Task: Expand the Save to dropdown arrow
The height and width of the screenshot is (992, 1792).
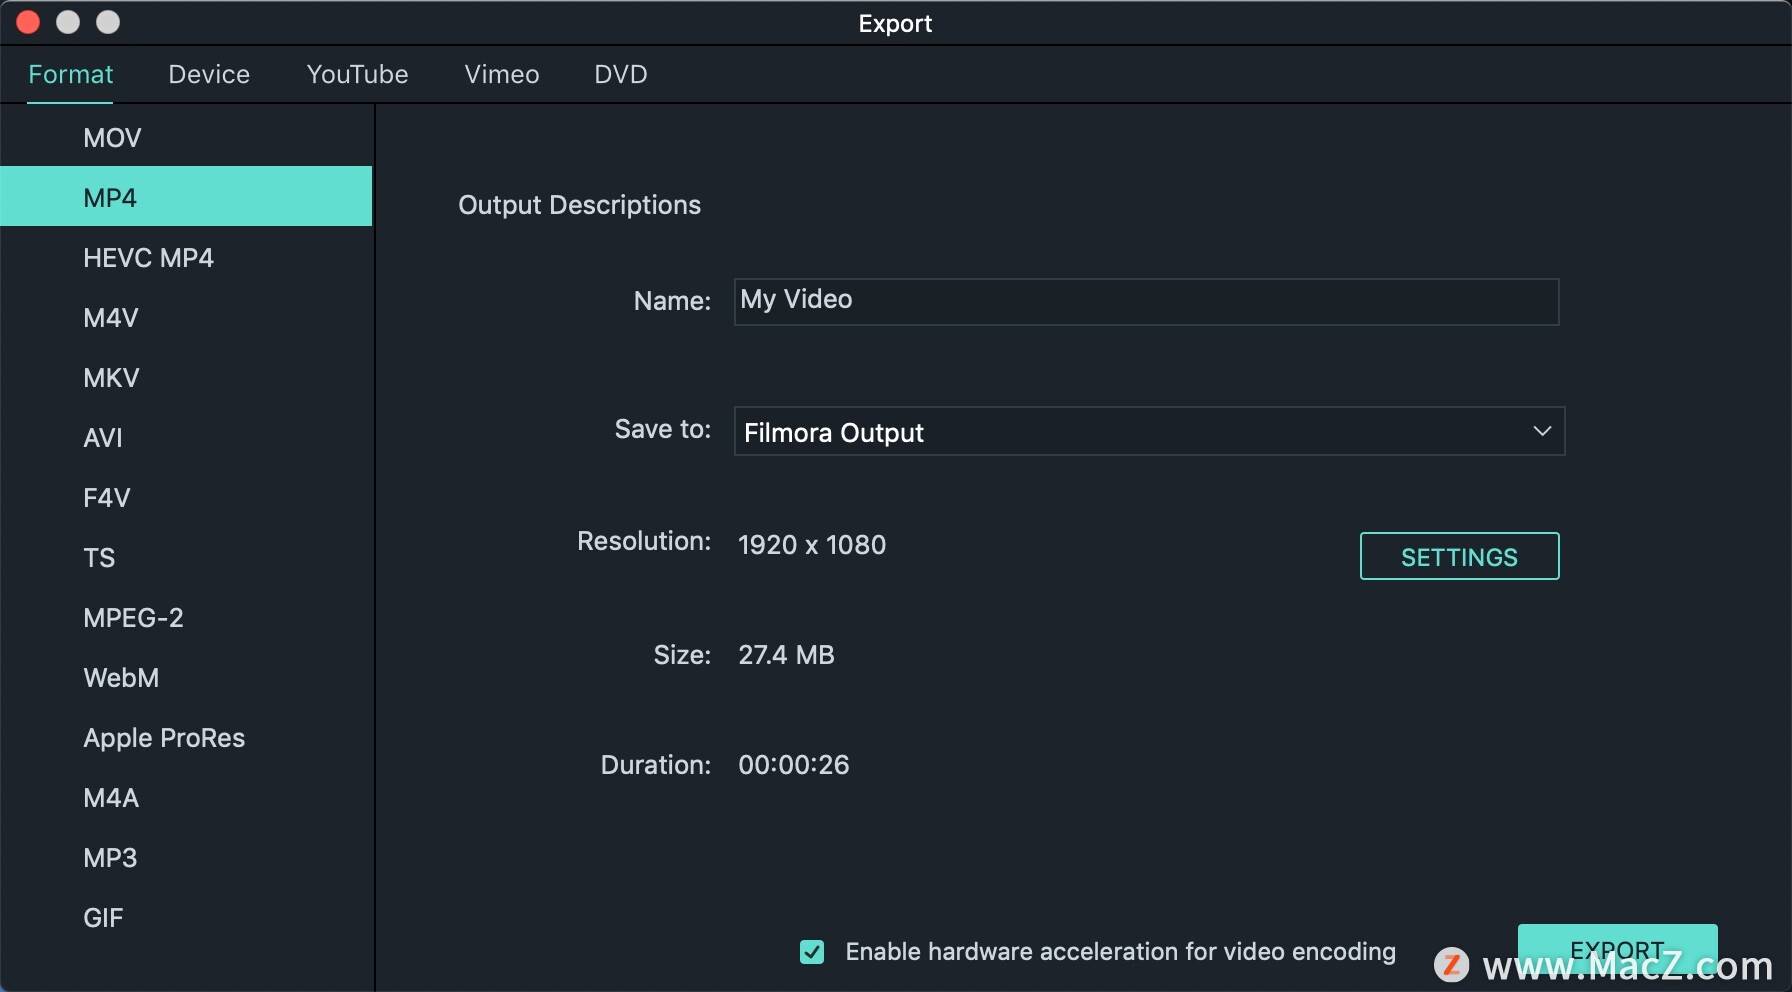Action: [x=1542, y=431]
